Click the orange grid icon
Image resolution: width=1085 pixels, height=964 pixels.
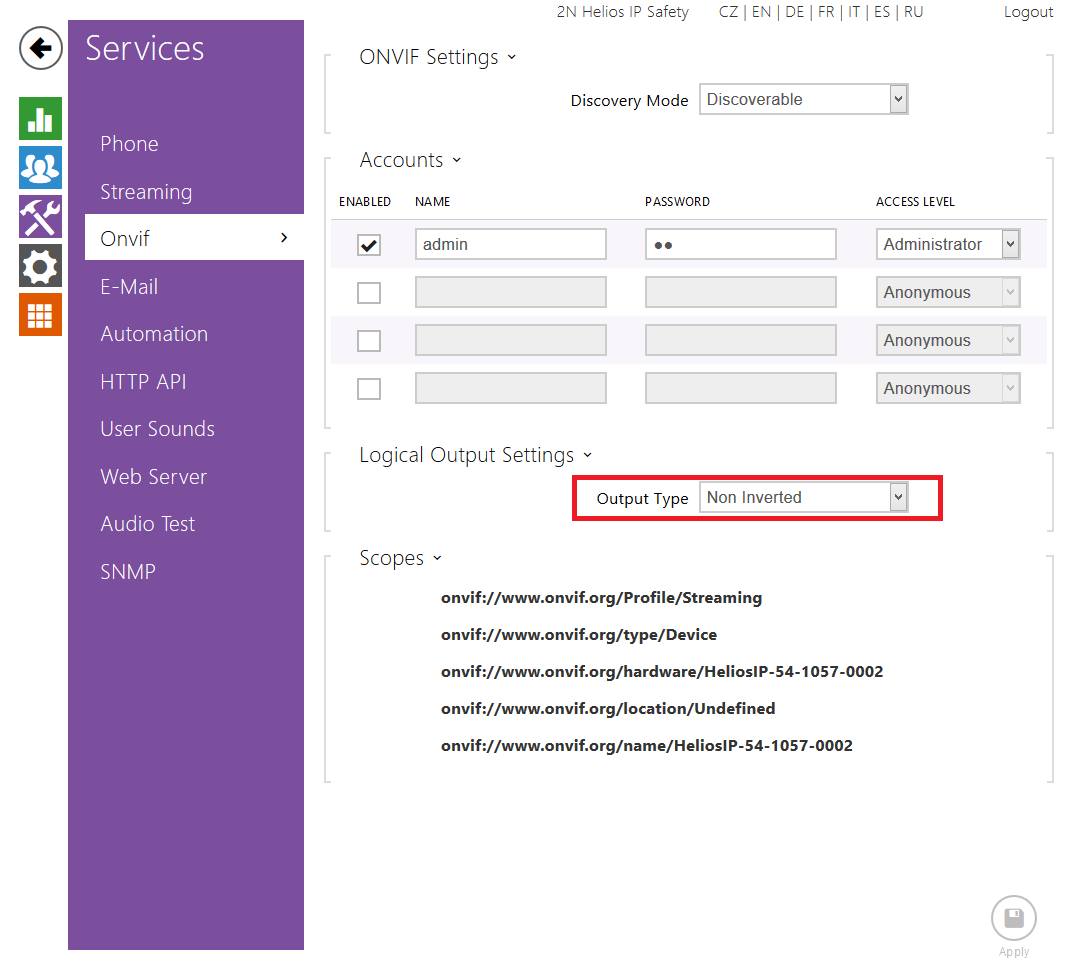pyautogui.click(x=40, y=315)
